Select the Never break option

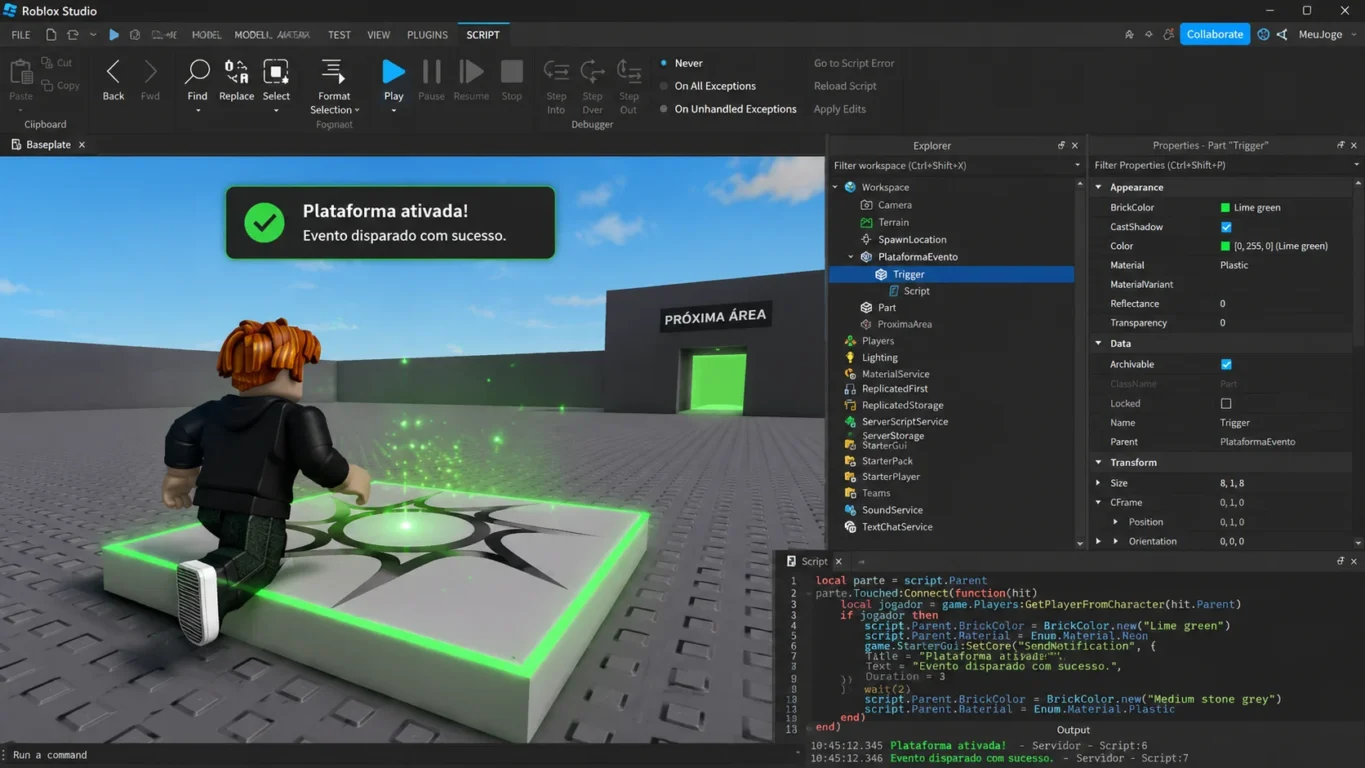click(x=664, y=63)
